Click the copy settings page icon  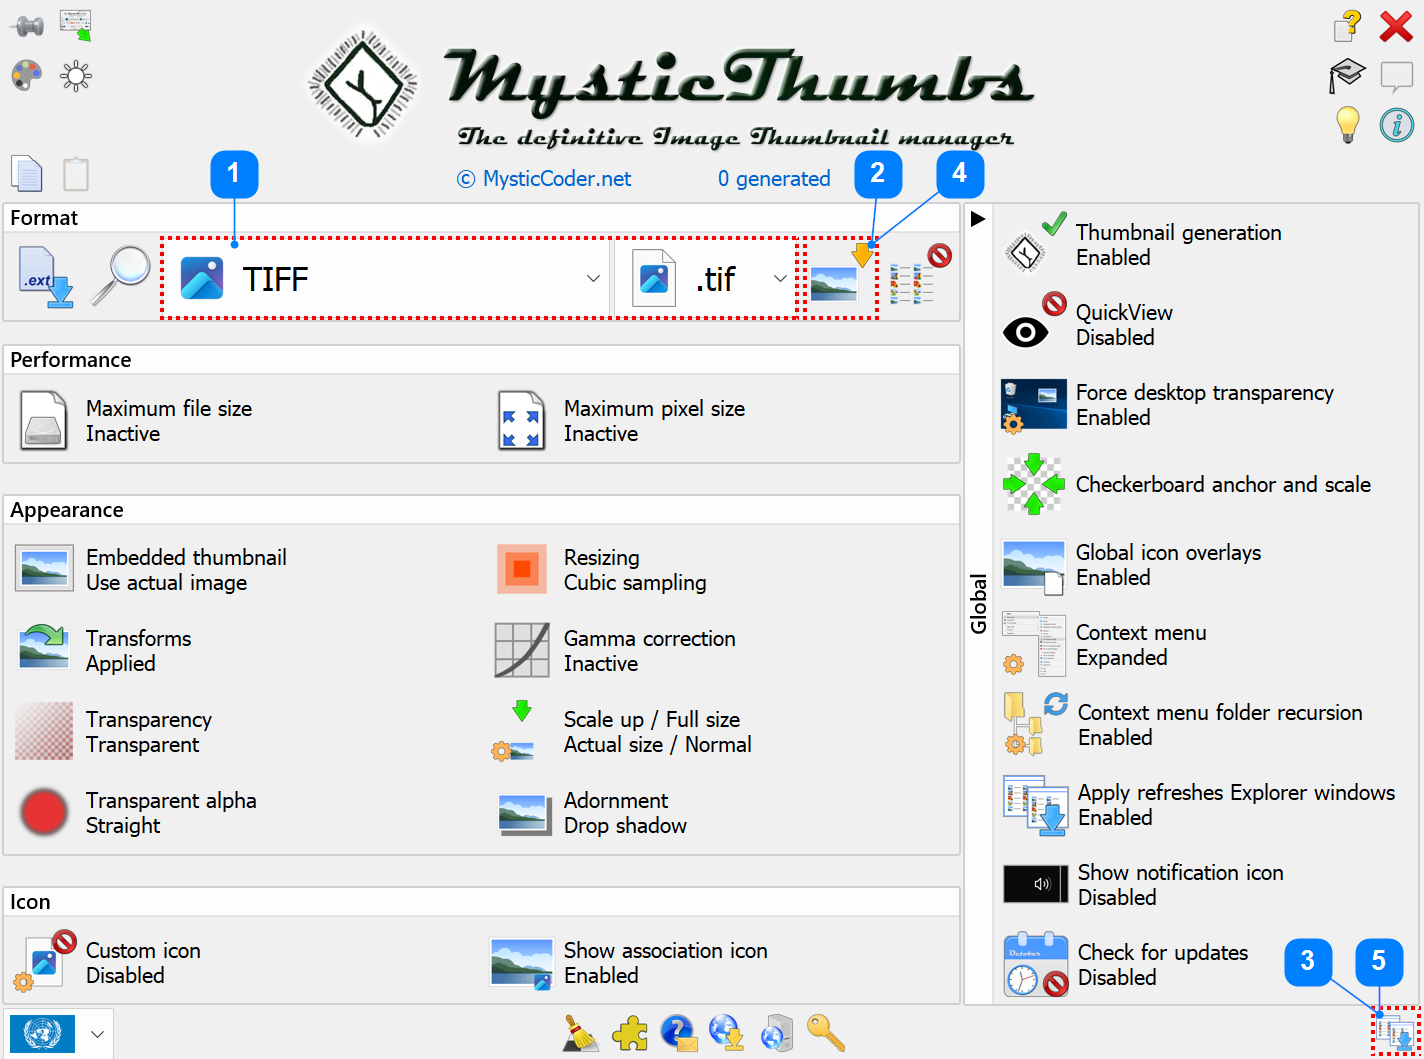pyautogui.click(x=27, y=174)
